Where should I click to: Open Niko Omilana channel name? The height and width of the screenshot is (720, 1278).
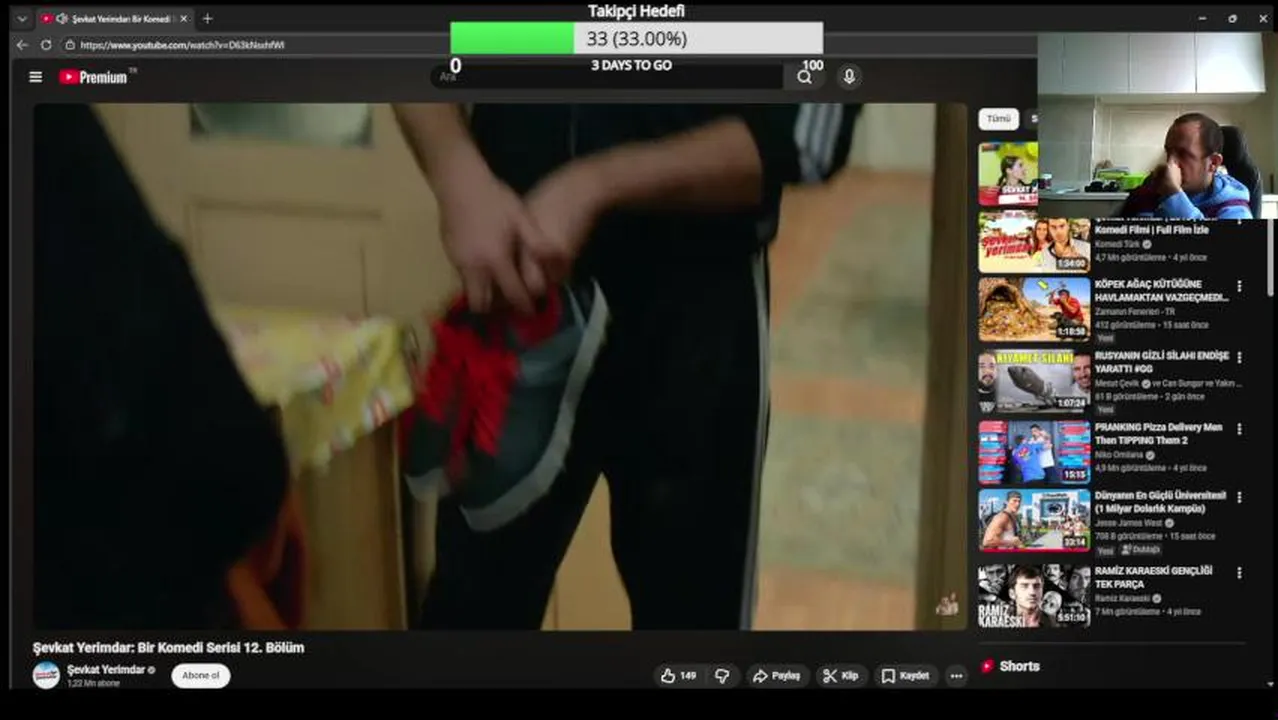(x=1121, y=455)
